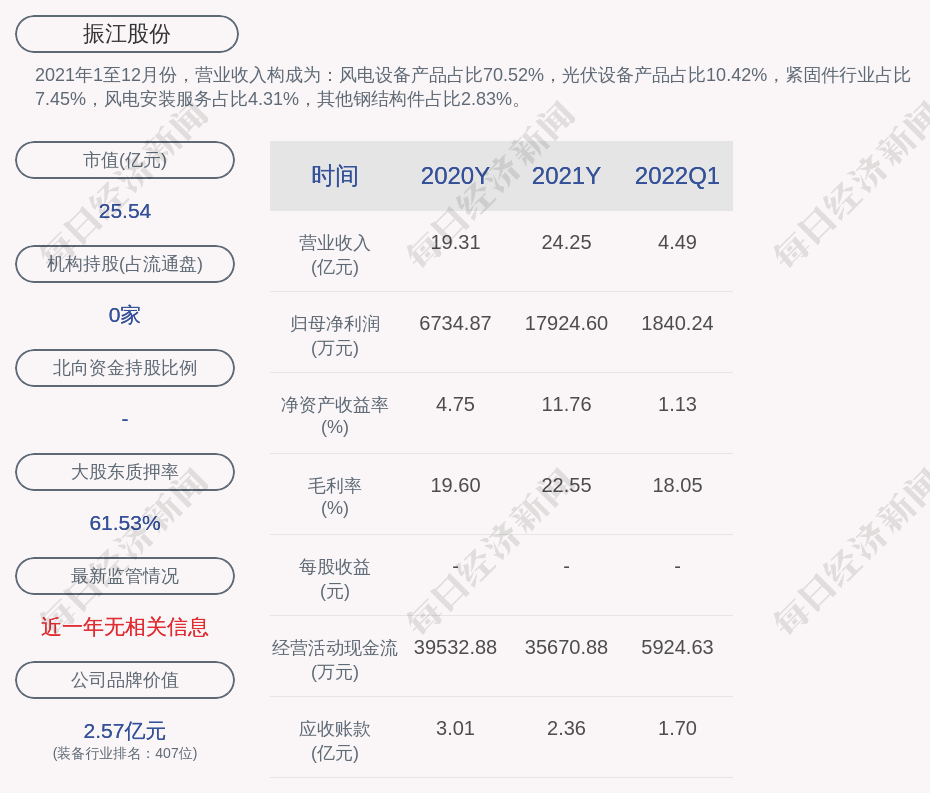Click the 公司品牌价值 label pill
This screenshot has height=793, width=930.
click(x=125, y=680)
